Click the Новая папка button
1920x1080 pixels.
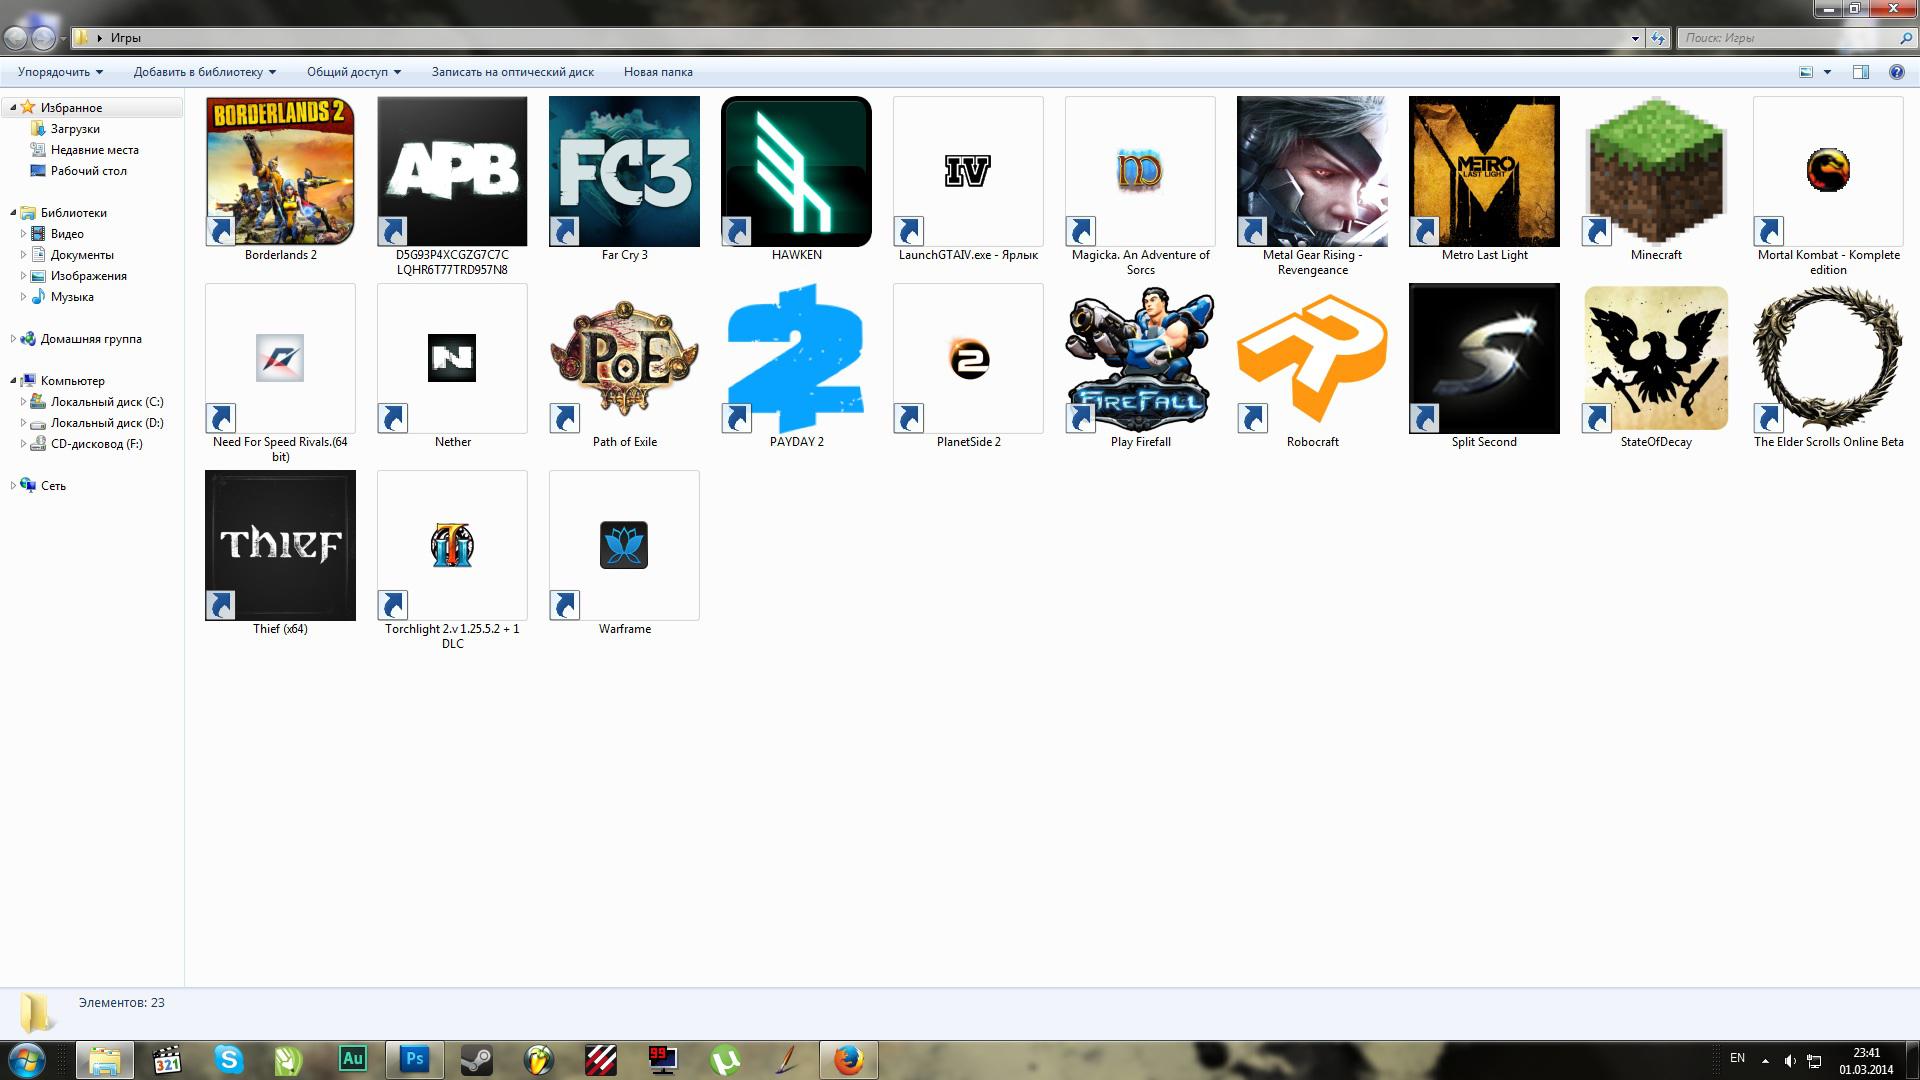pos(657,72)
